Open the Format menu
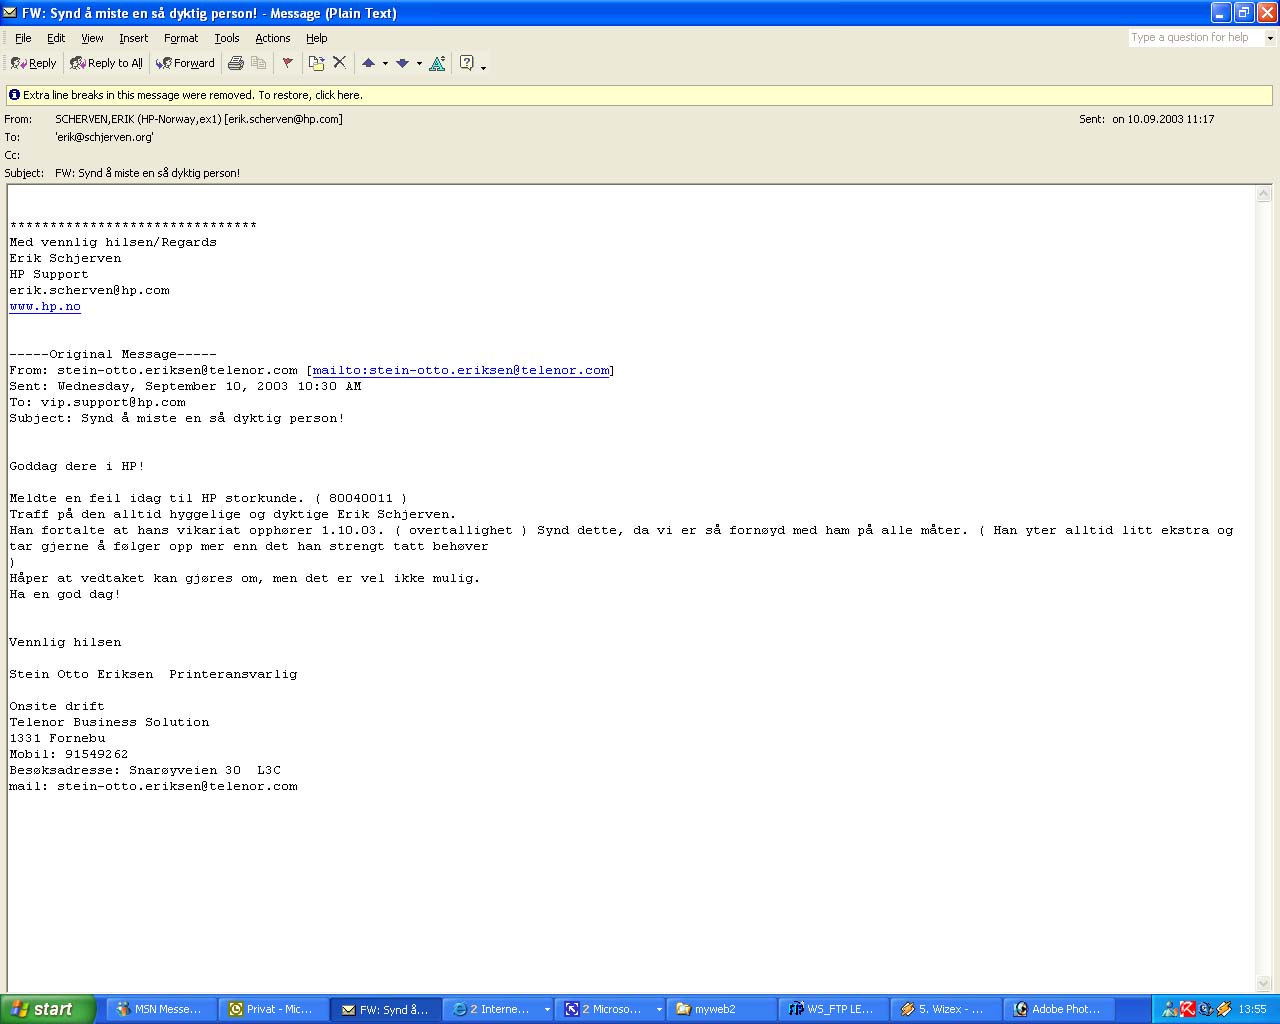This screenshot has width=1280, height=1024. [x=181, y=38]
